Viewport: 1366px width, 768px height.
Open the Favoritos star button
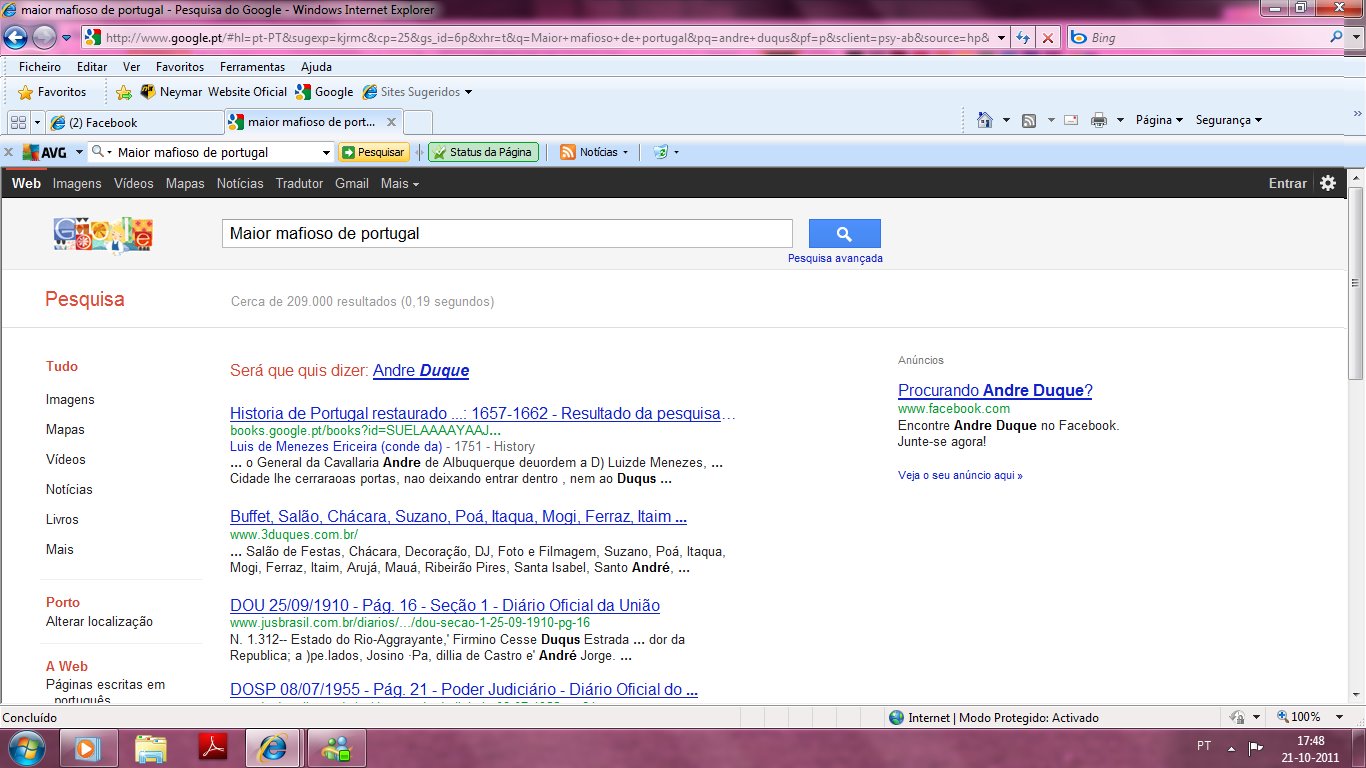52,92
